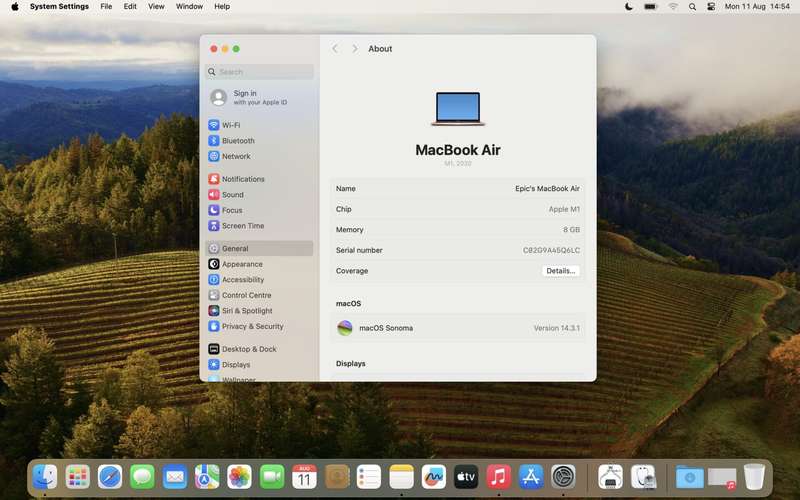Open App Store from the Dock

coord(531,477)
